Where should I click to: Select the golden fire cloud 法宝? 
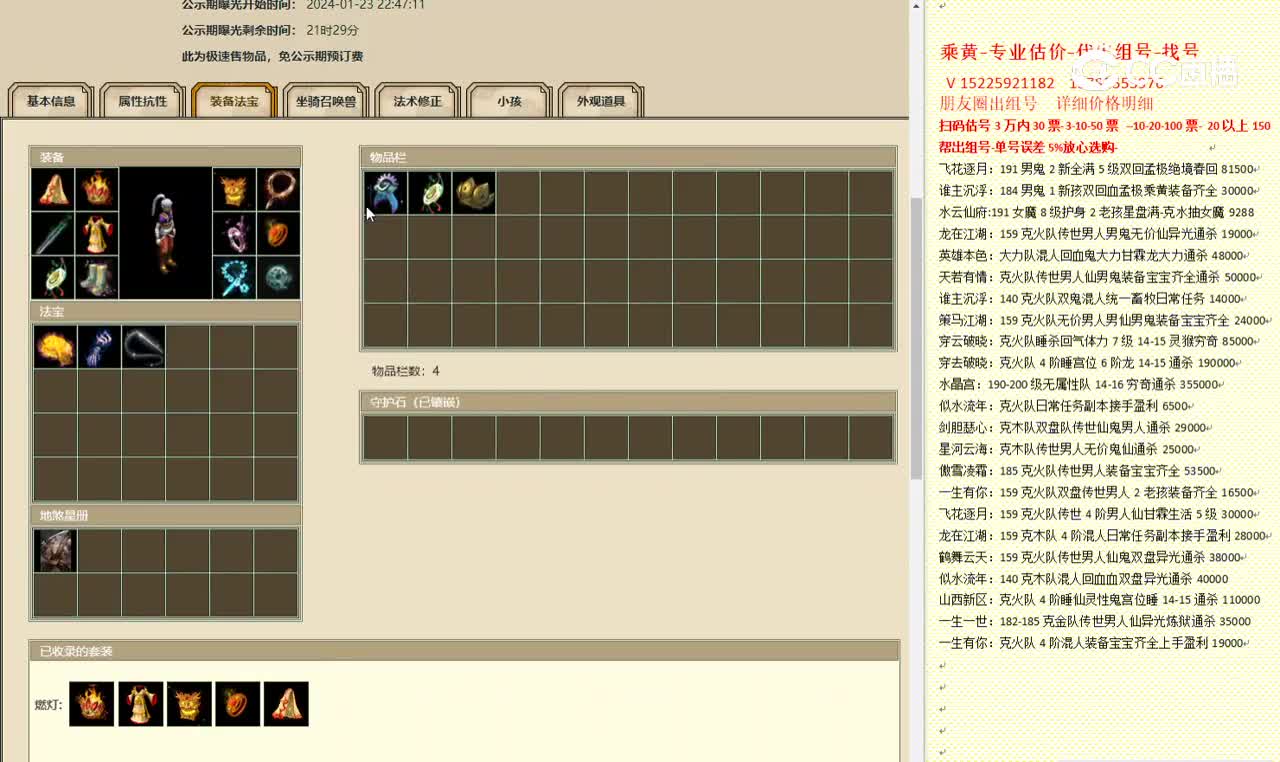click(55, 347)
